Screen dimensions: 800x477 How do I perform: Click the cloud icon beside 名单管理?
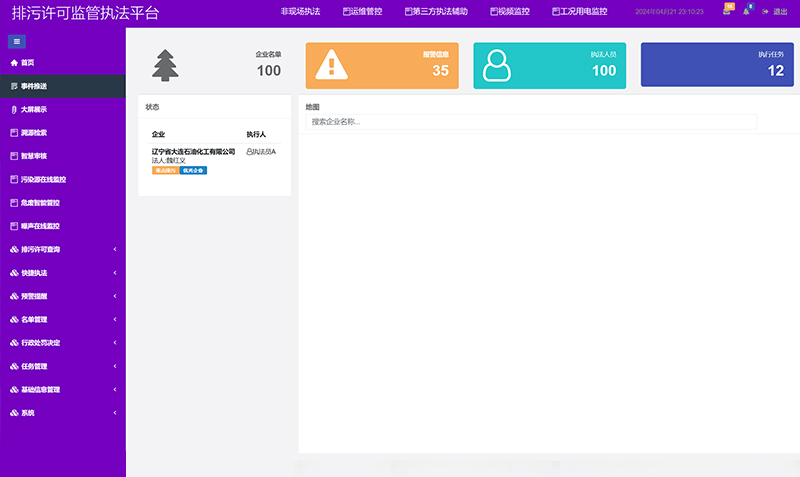14,320
